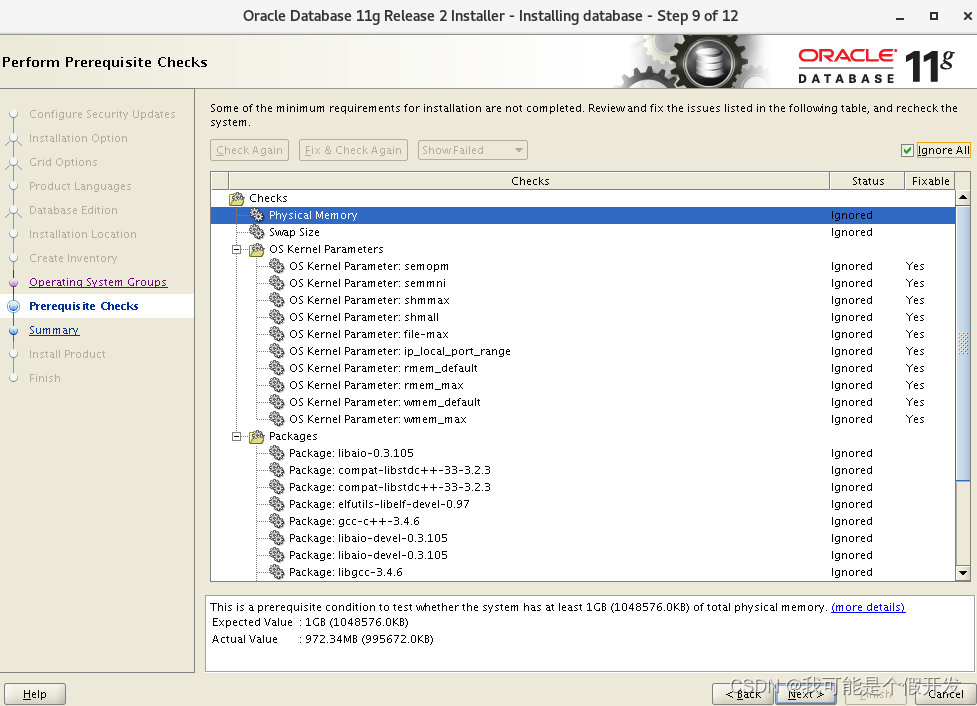Click the gear icon for semopm parameter
977x706 pixels.
tap(277, 266)
